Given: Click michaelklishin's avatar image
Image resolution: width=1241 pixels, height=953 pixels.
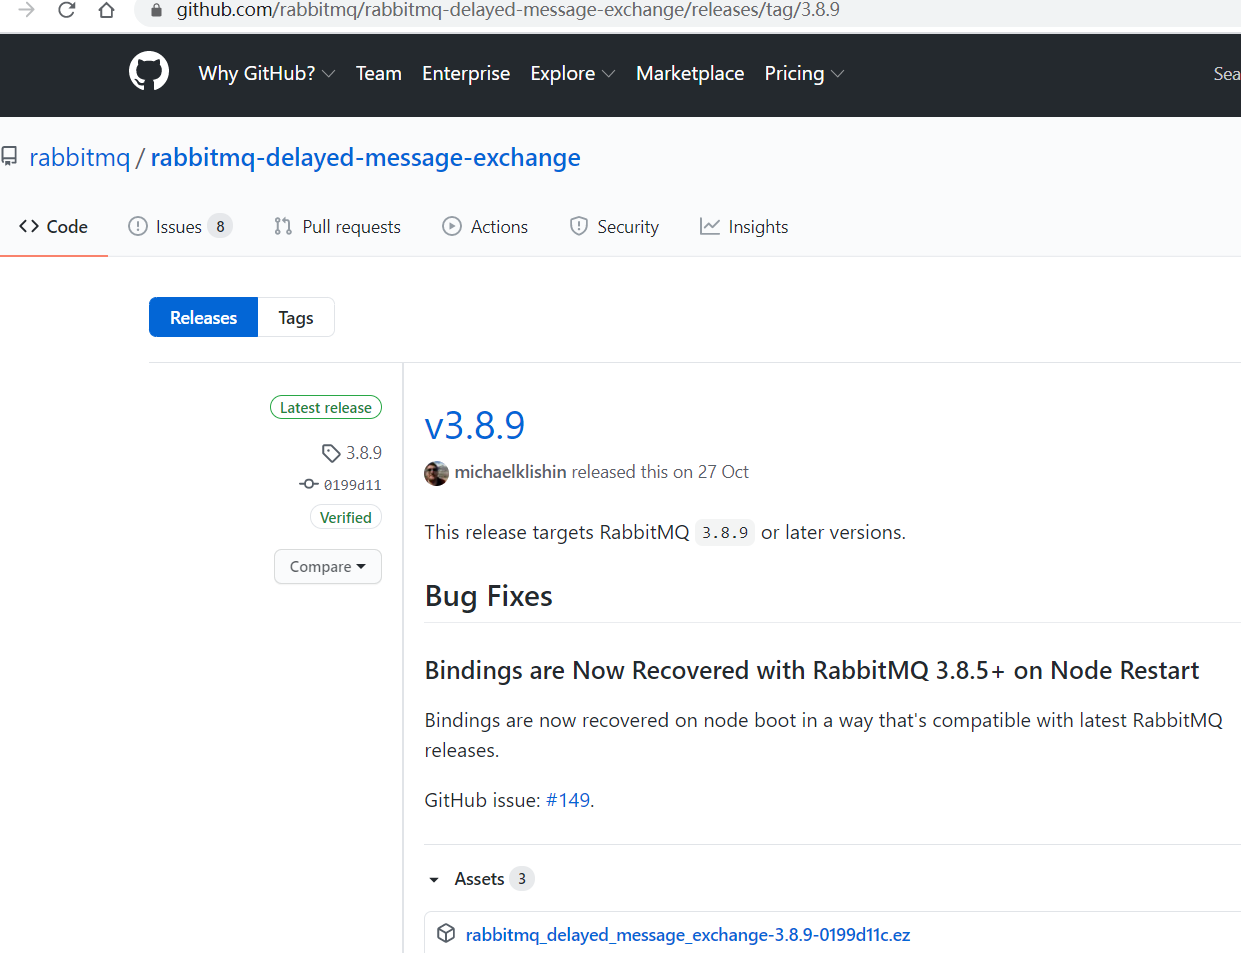Looking at the screenshot, I should (x=436, y=473).
